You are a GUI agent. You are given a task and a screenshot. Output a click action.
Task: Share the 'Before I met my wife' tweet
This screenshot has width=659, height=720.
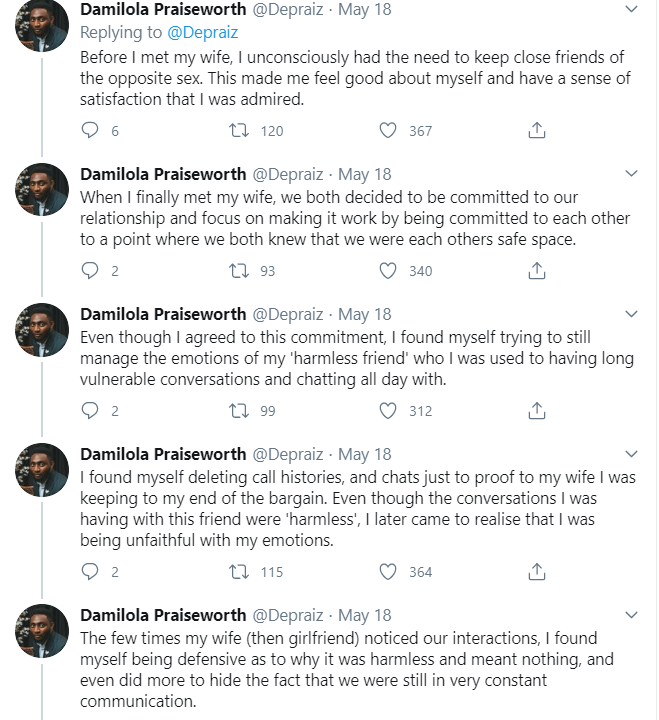[x=536, y=130]
